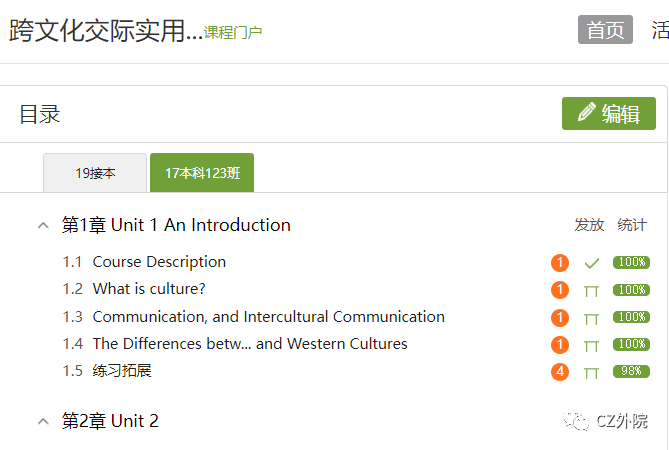
Task: Click the release gate icon for section 1.4
Action: [x=591, y=345]
